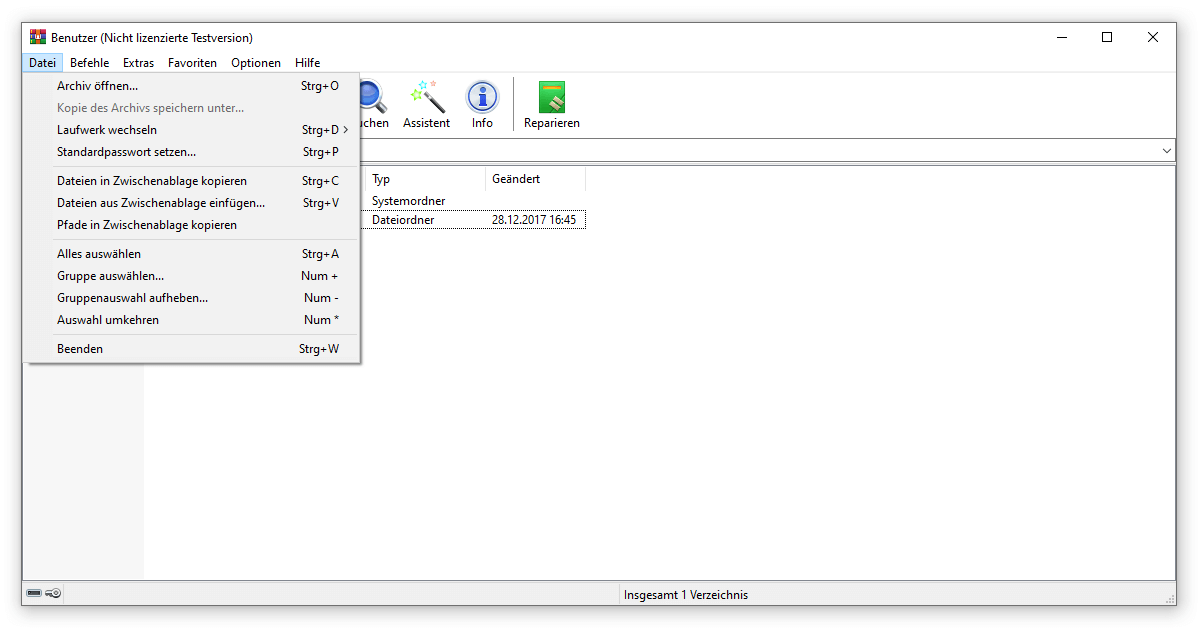Screen dimensions: 1200x630
Task: Expand the Laufwerk wechseln submenu
Action: point(107,129)
